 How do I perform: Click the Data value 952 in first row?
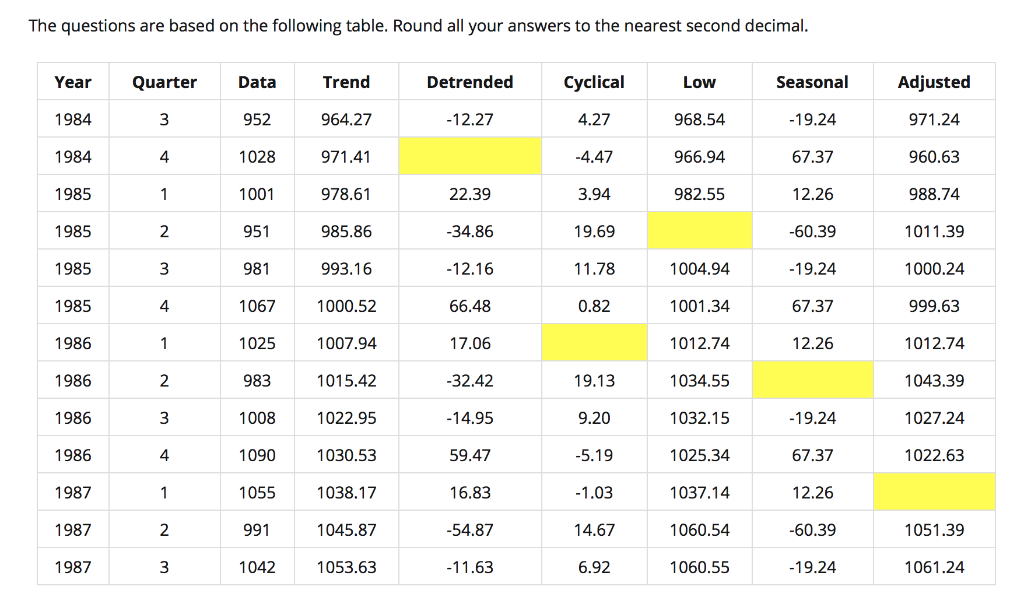[x=256, y=119]
